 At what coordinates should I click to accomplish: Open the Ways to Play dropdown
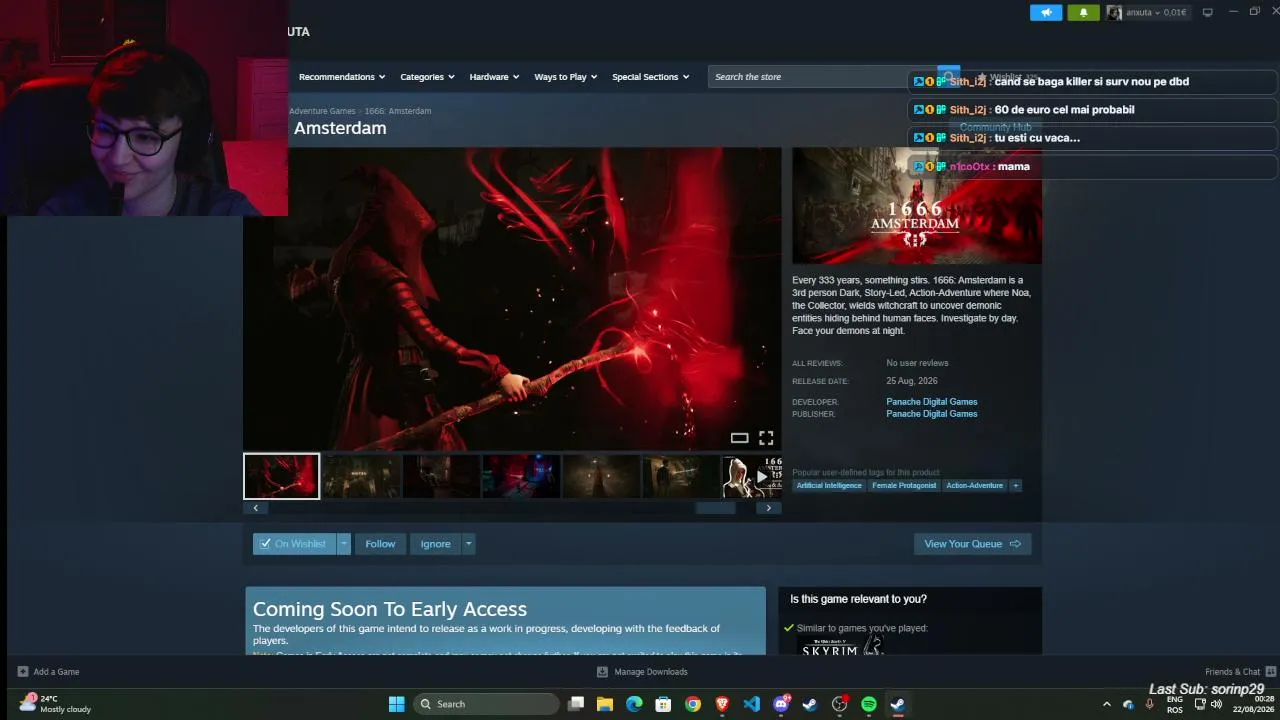566,77
